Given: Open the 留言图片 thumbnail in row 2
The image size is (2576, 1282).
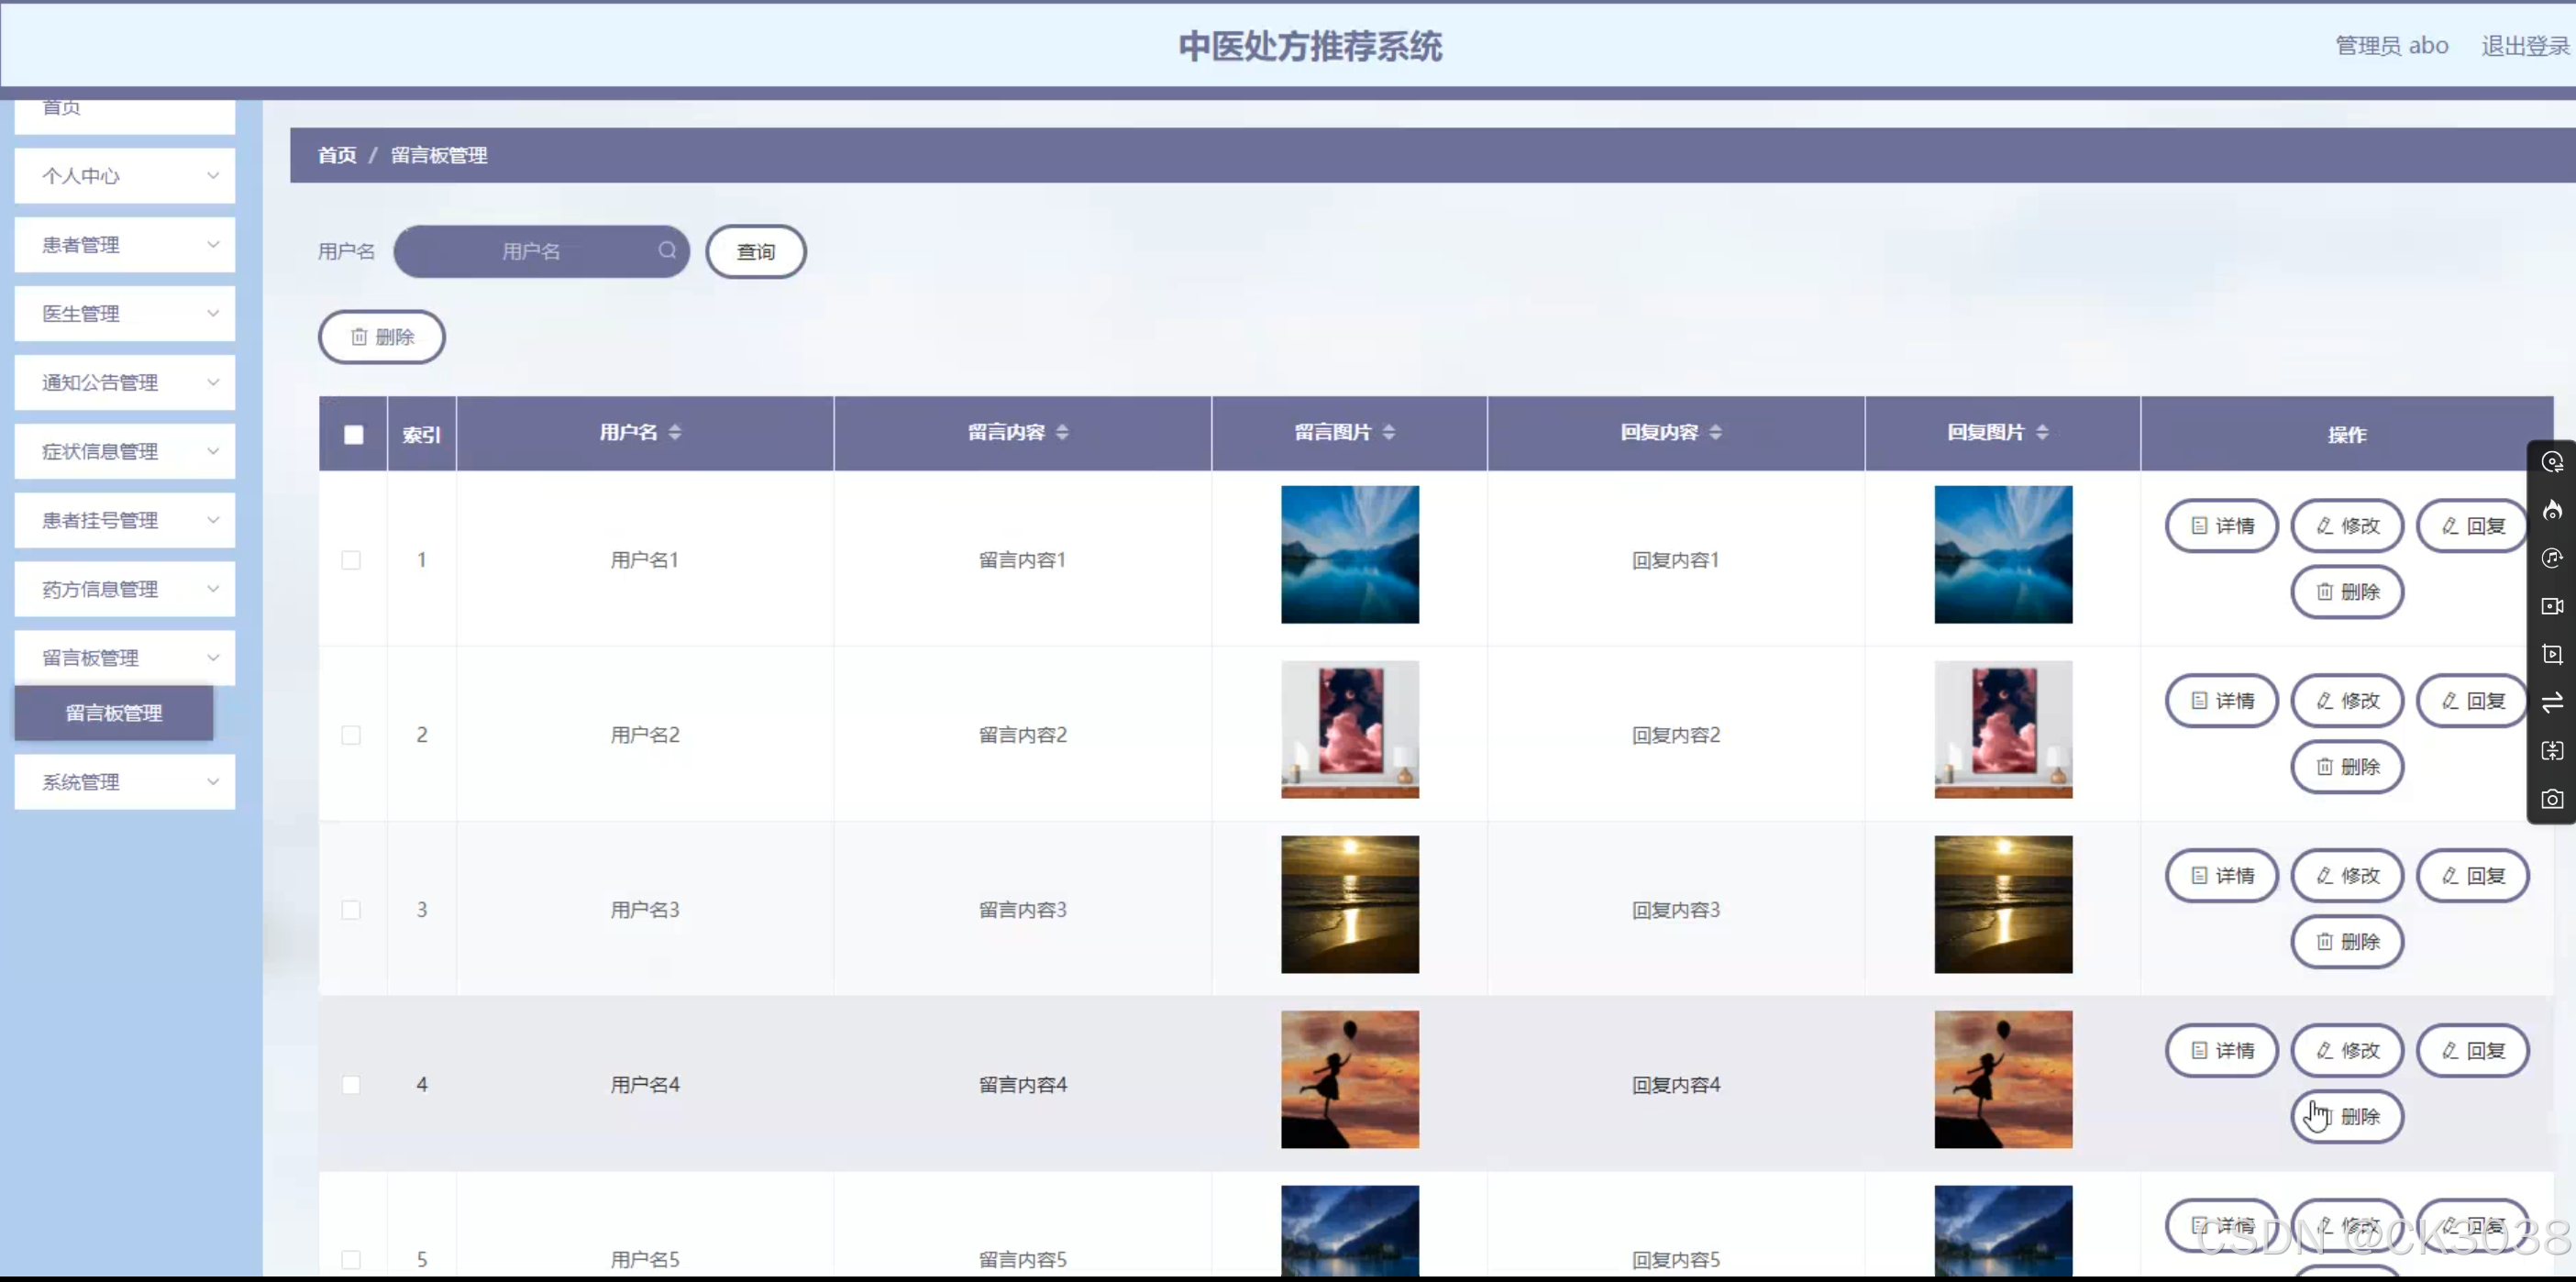Looking at the screenshot, I should click(1349, 729).
